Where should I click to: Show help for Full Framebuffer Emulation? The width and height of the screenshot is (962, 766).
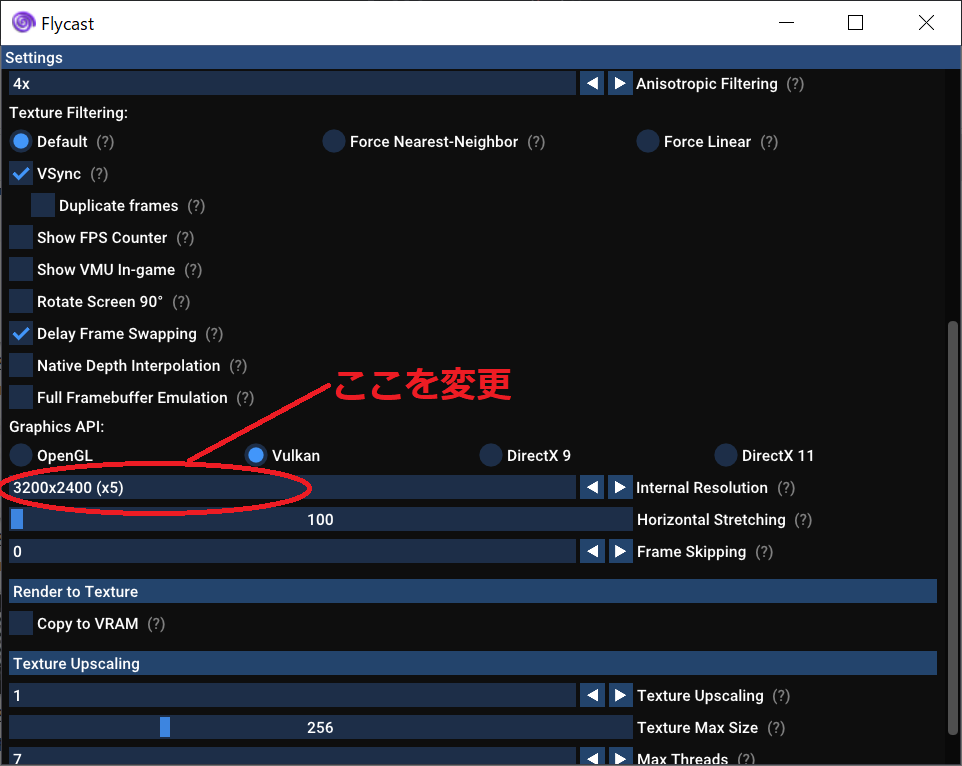point(245,397)
